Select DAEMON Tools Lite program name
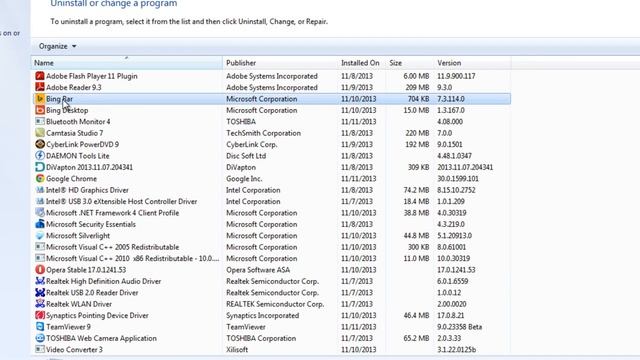Screen dimensions: 640x360 point(78,156)
